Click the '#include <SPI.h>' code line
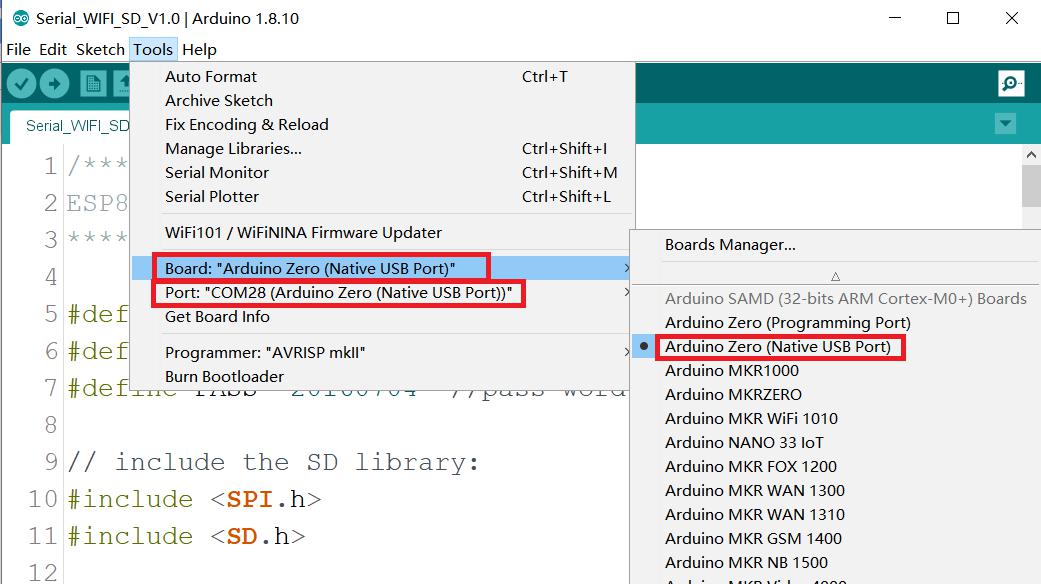The width and height of the screenshot is (1041, 584). pyautogui.click(x=195, y=499)
